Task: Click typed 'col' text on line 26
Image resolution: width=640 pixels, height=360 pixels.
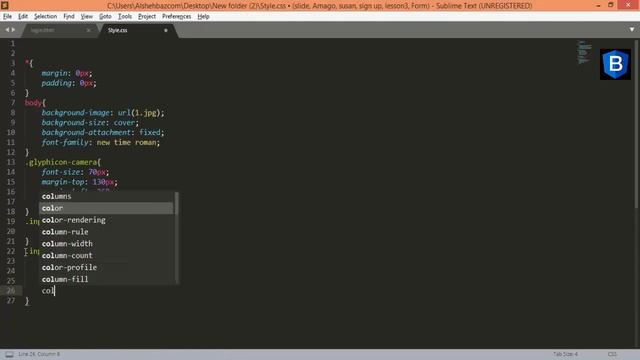Action: coord(48,291)
